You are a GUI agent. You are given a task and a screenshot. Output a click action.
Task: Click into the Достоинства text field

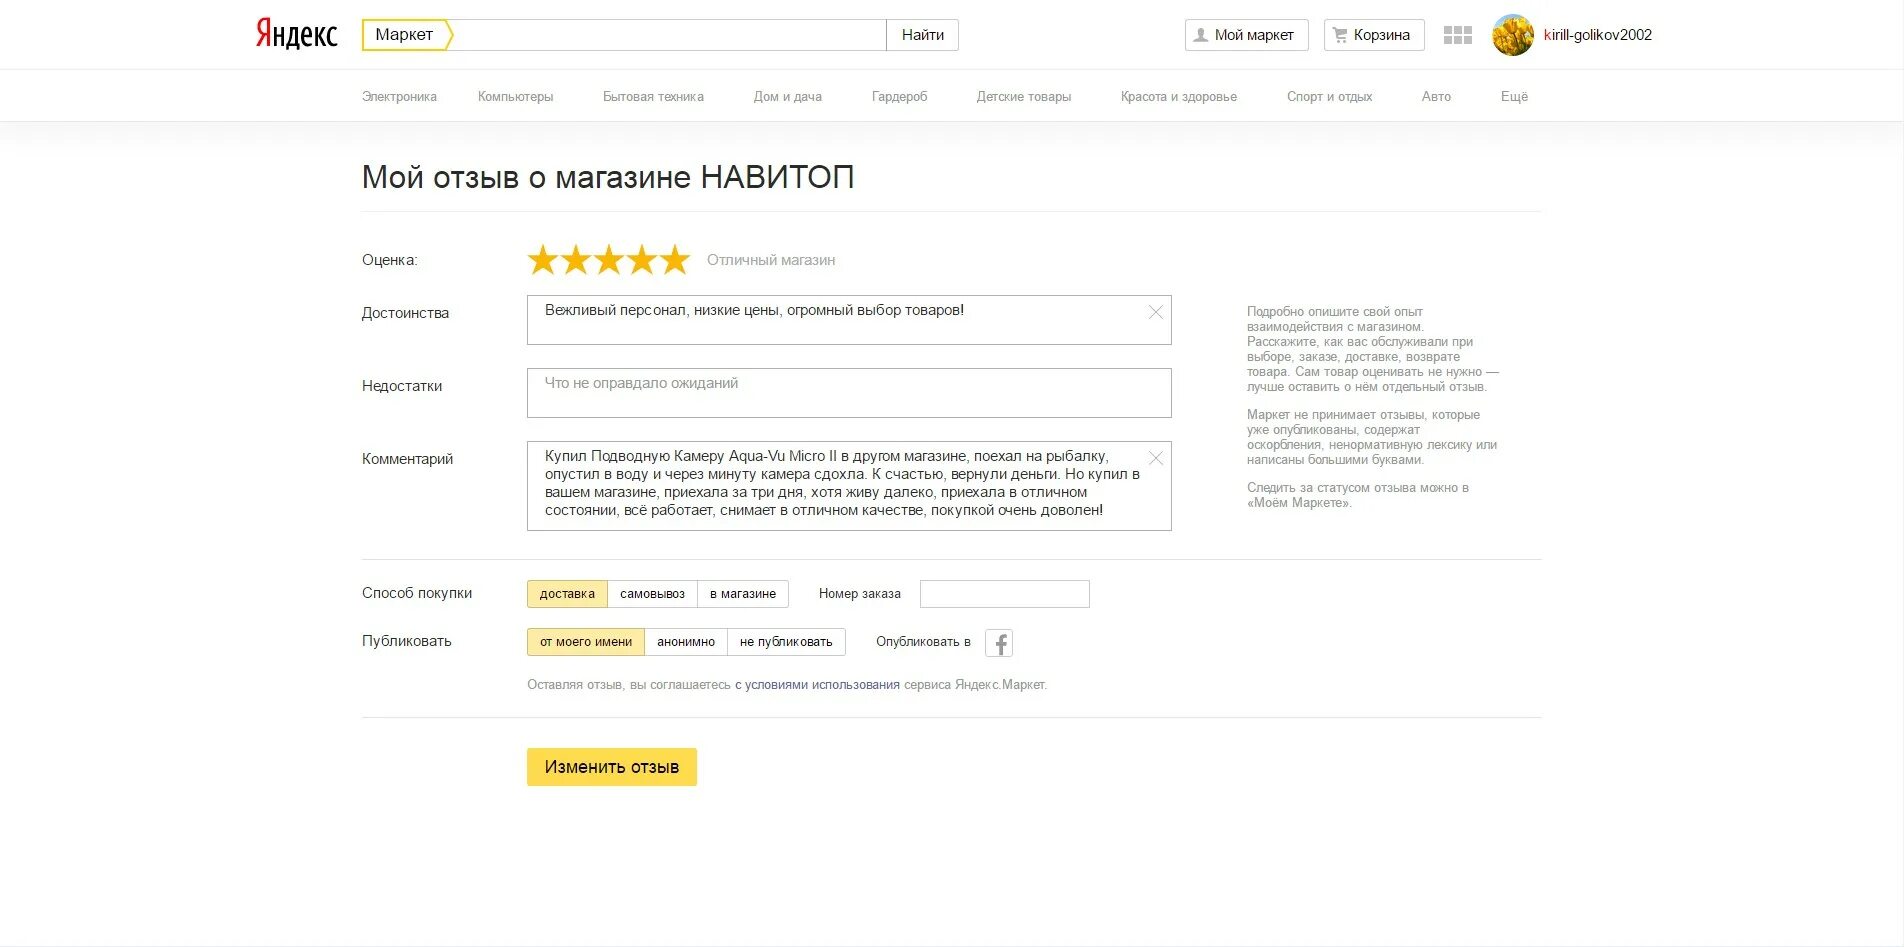click(x=849, y=320)
